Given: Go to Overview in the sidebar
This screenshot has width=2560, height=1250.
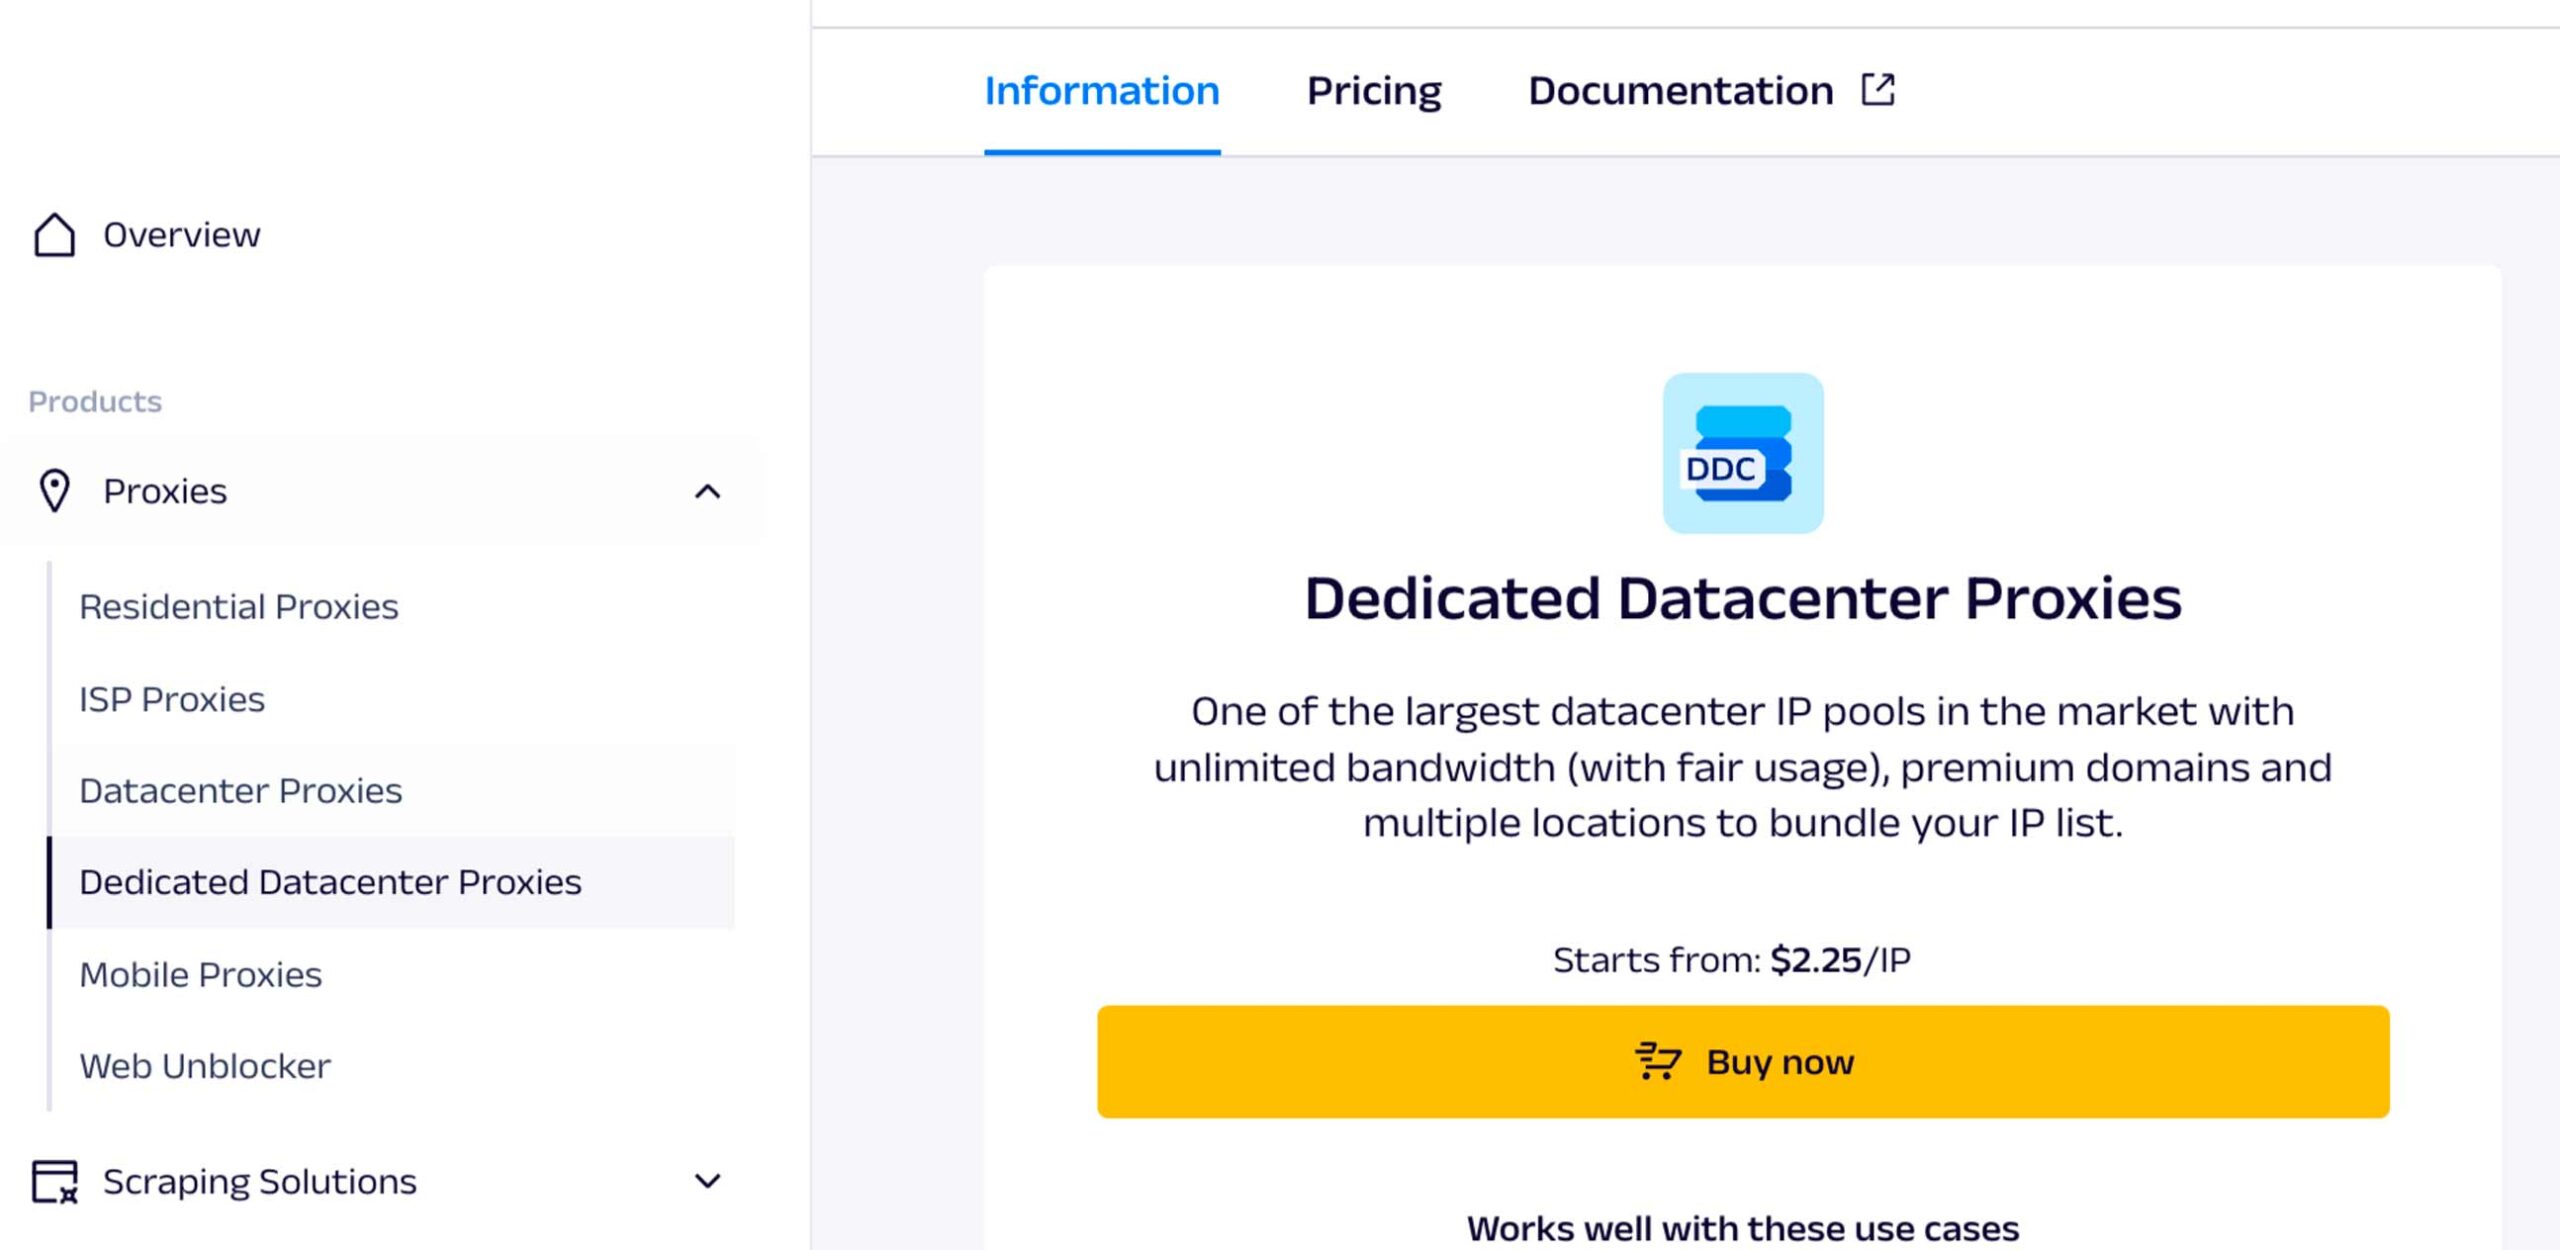Looking at the screenshot, I should coord(181,235).
